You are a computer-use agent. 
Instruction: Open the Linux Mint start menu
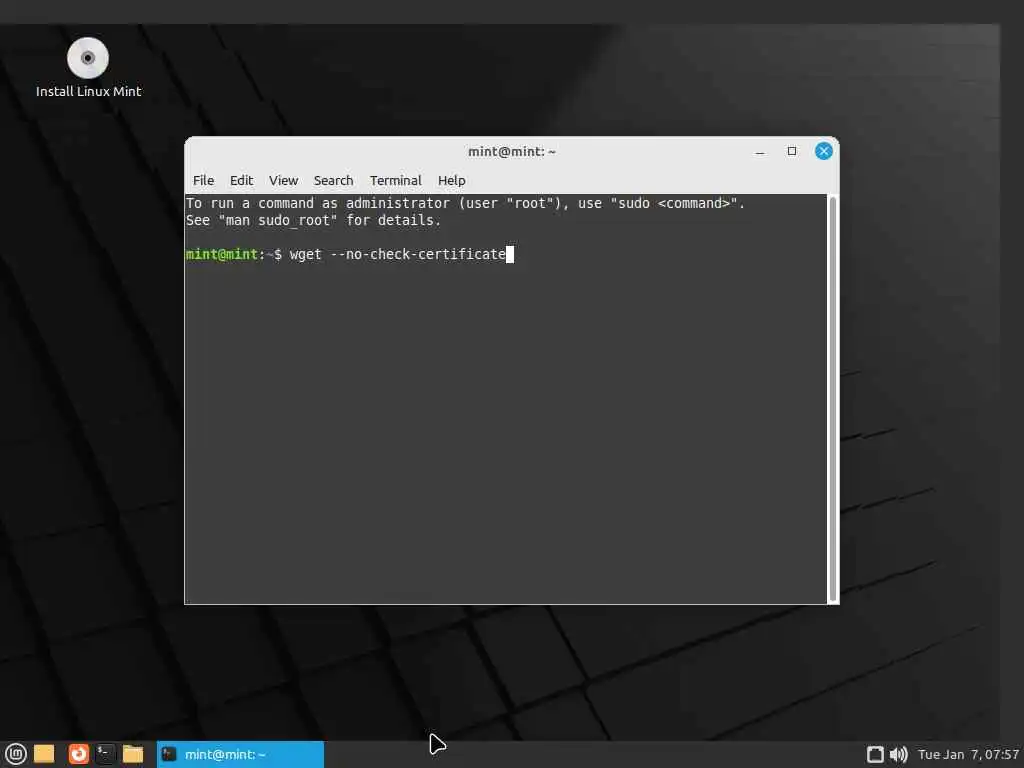[16, 754]
